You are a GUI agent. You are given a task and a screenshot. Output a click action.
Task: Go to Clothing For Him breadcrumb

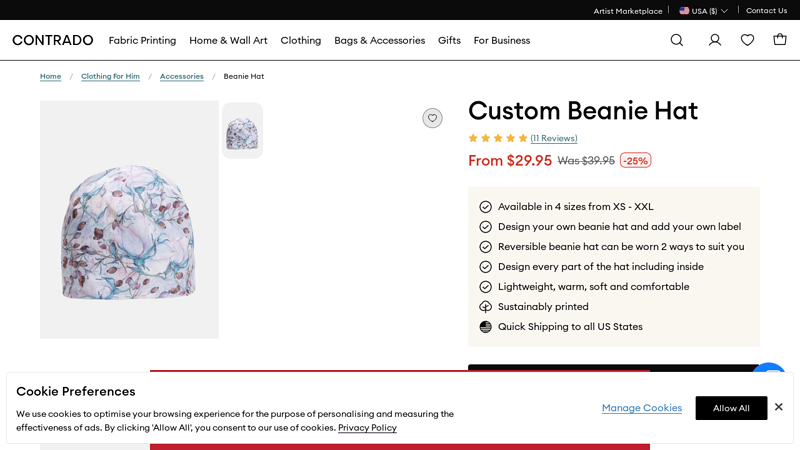[110, 76]
